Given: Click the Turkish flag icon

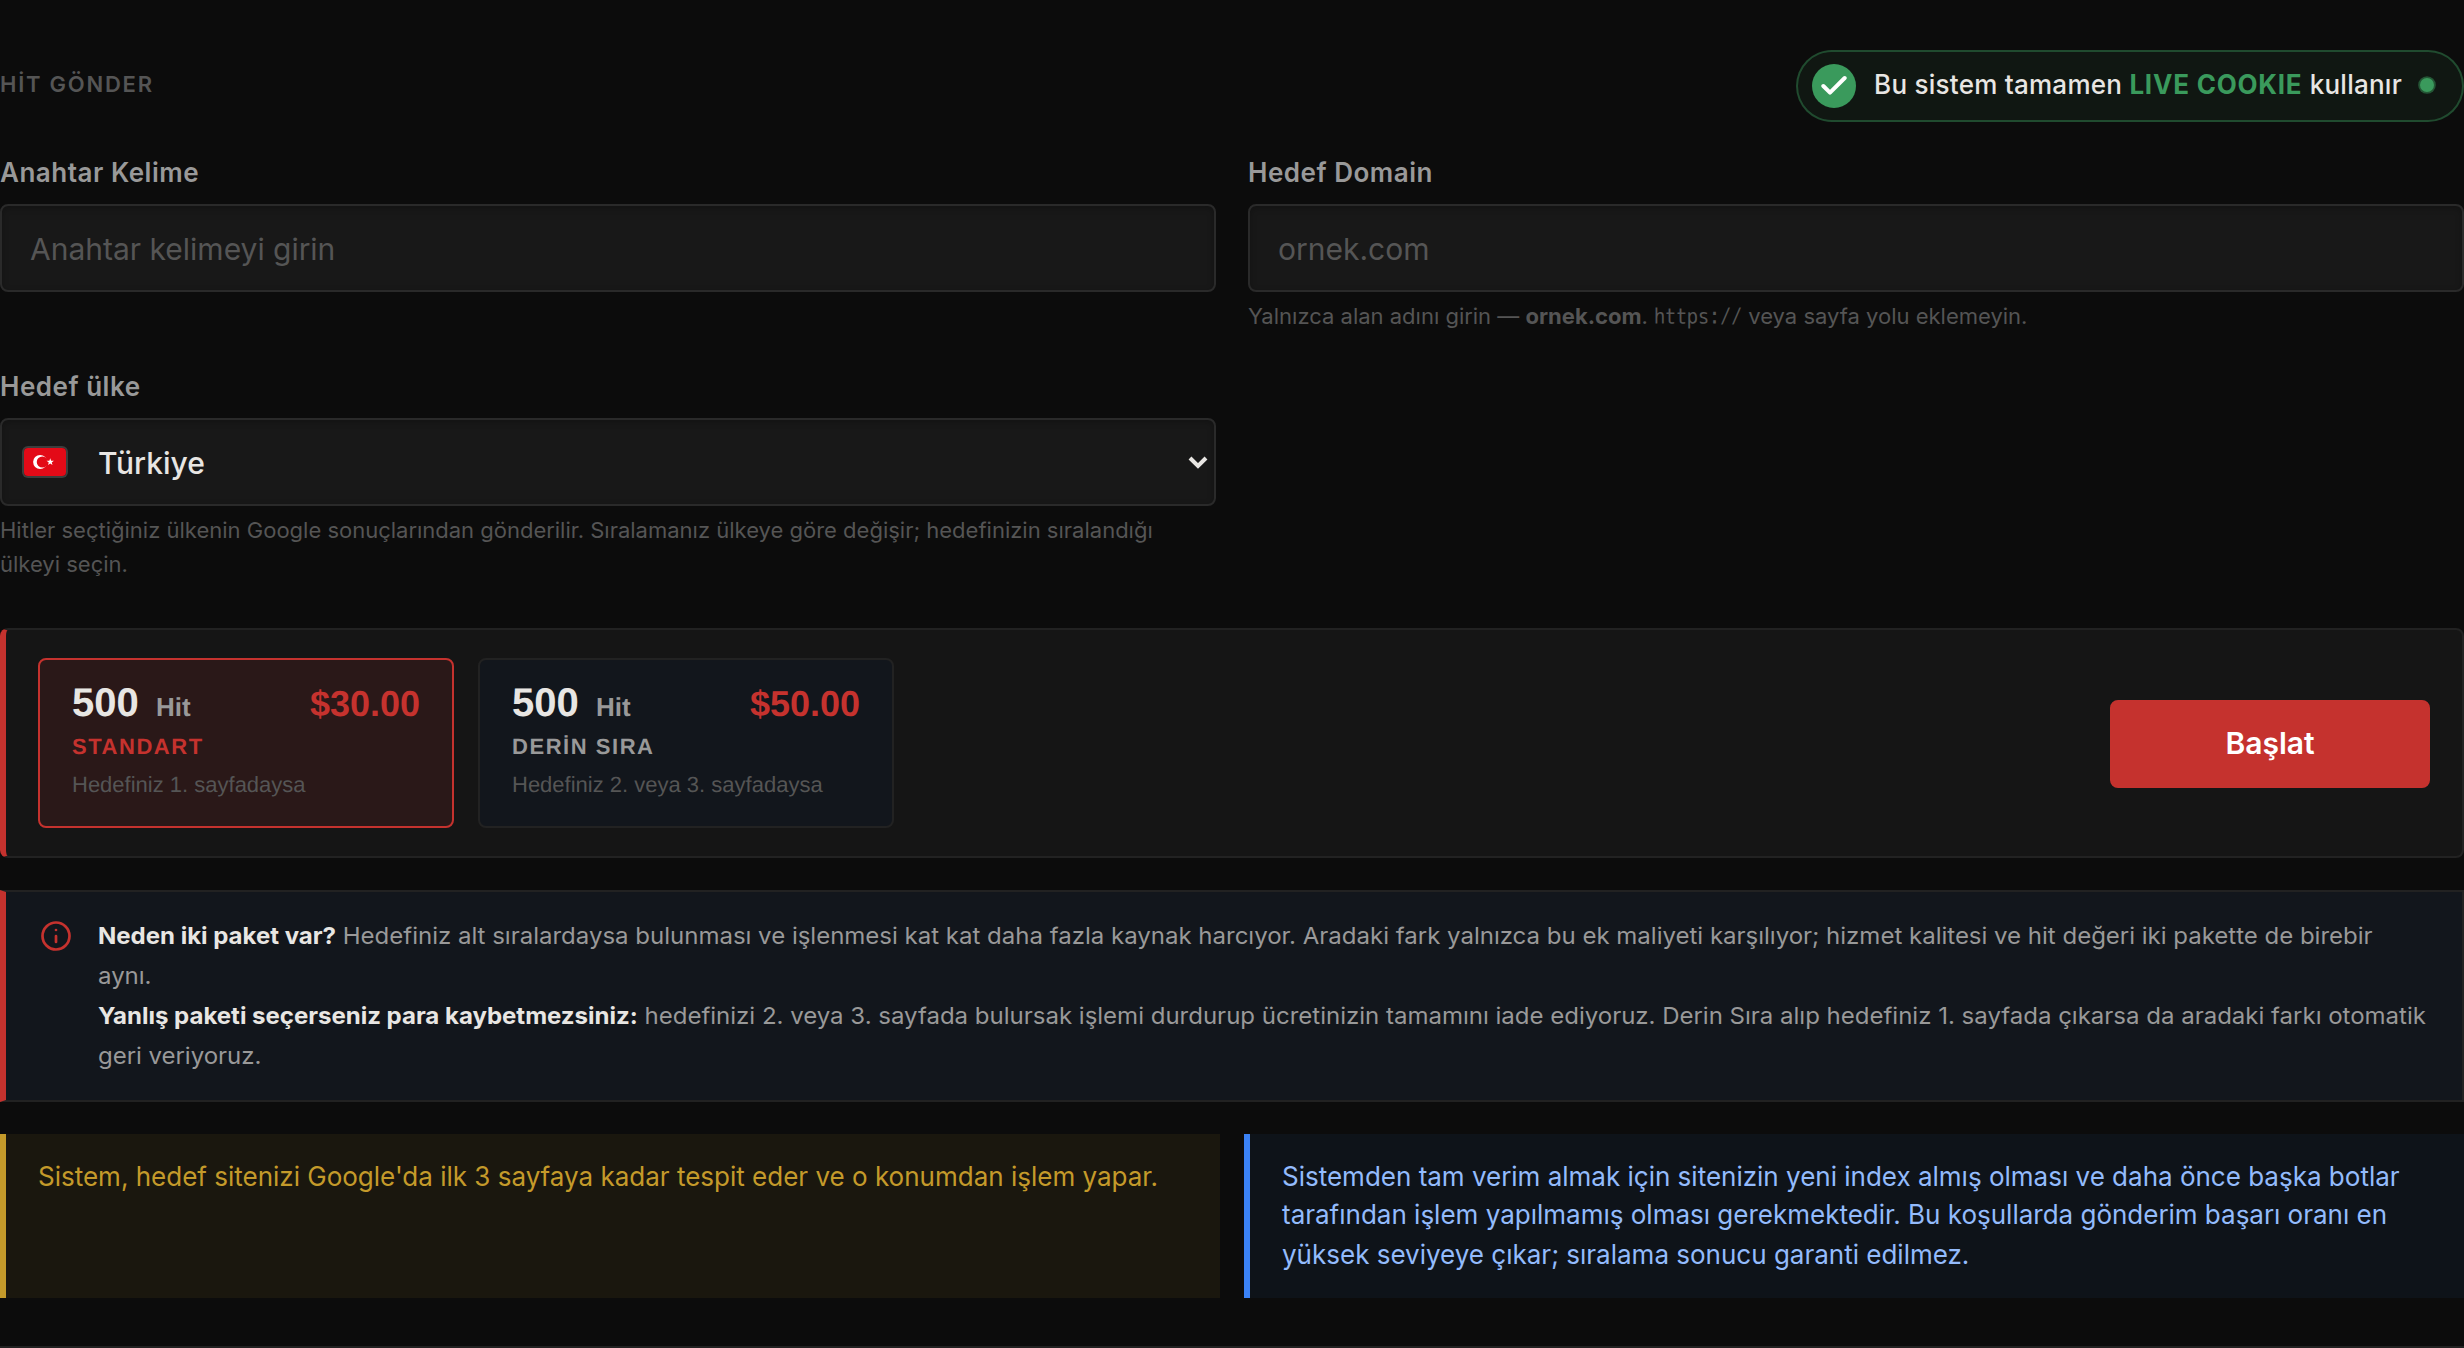Looking at the screenshot, I should [x=45, y=462].
